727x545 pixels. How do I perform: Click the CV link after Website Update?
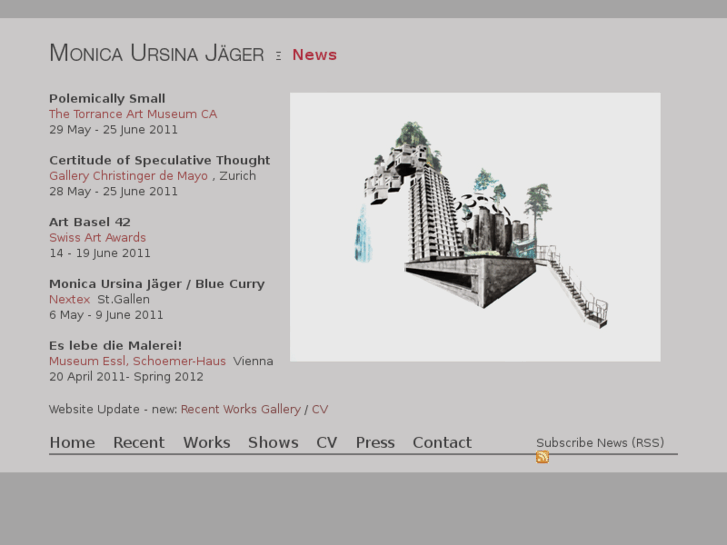(320, 410)
